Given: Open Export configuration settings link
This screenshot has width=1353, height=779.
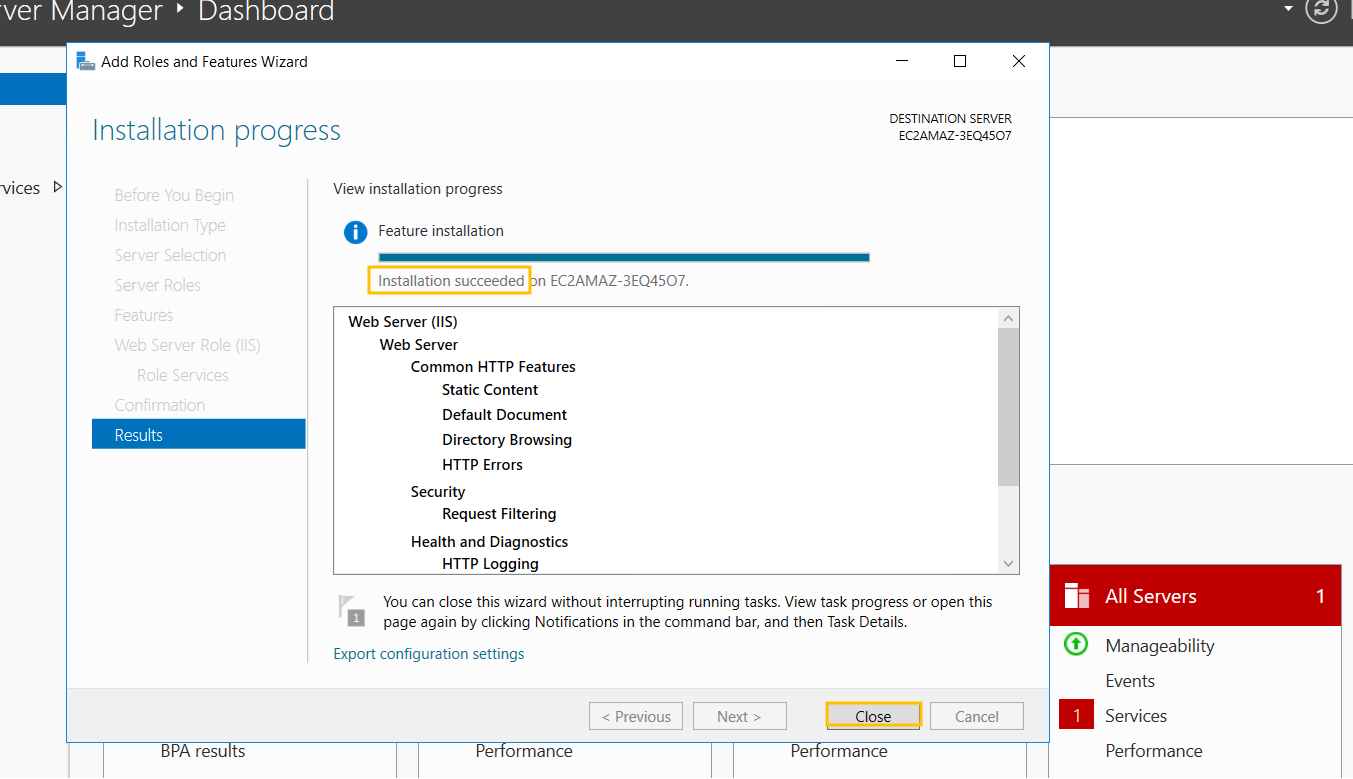Looking at the screenshot, I should 429,654.
